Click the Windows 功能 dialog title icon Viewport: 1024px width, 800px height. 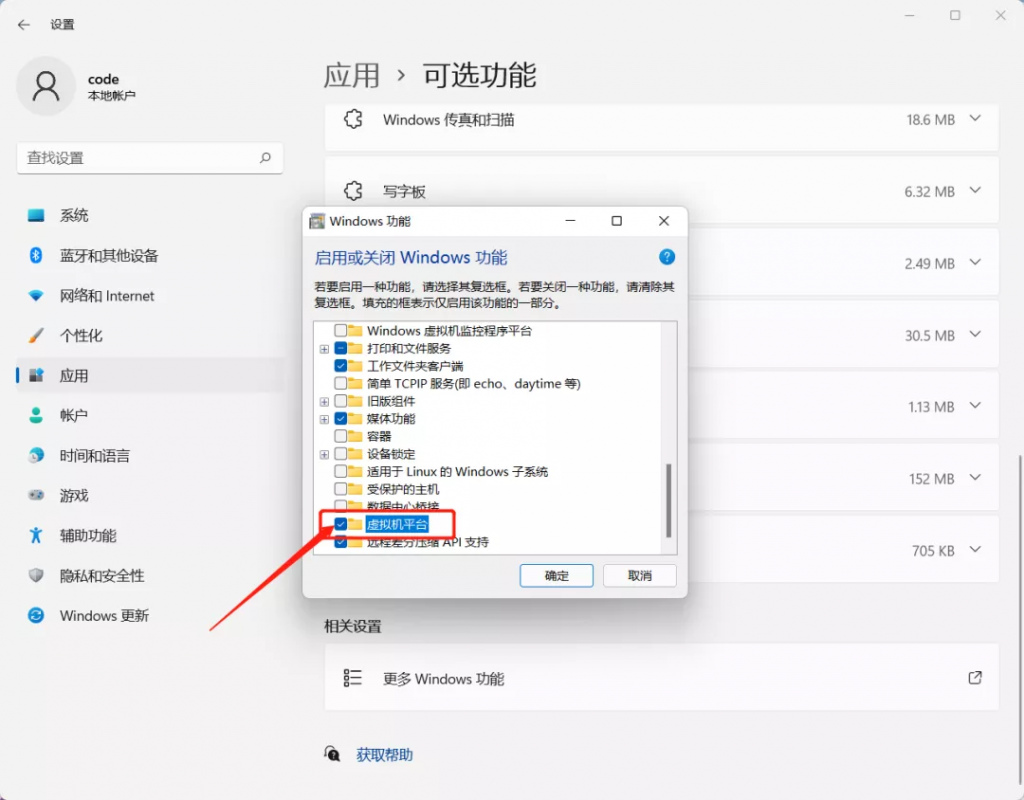coord(317,221)
